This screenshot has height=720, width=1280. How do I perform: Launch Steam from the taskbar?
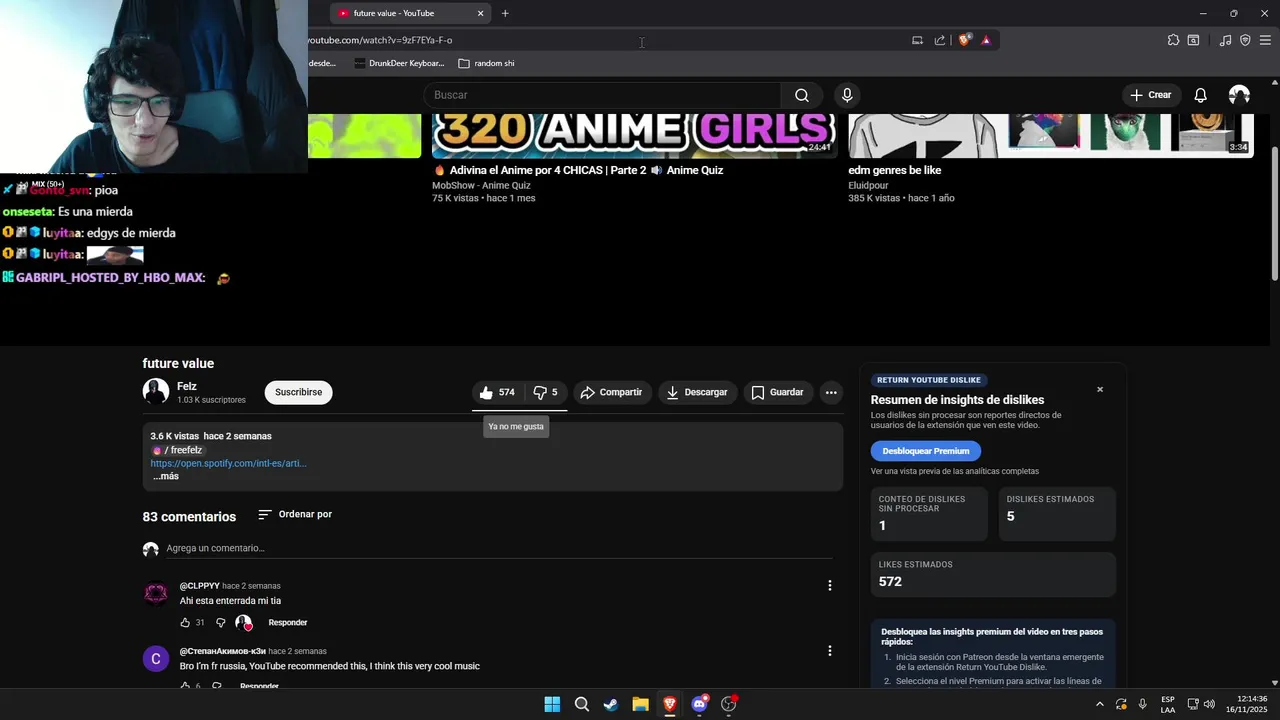pos(611,704)
